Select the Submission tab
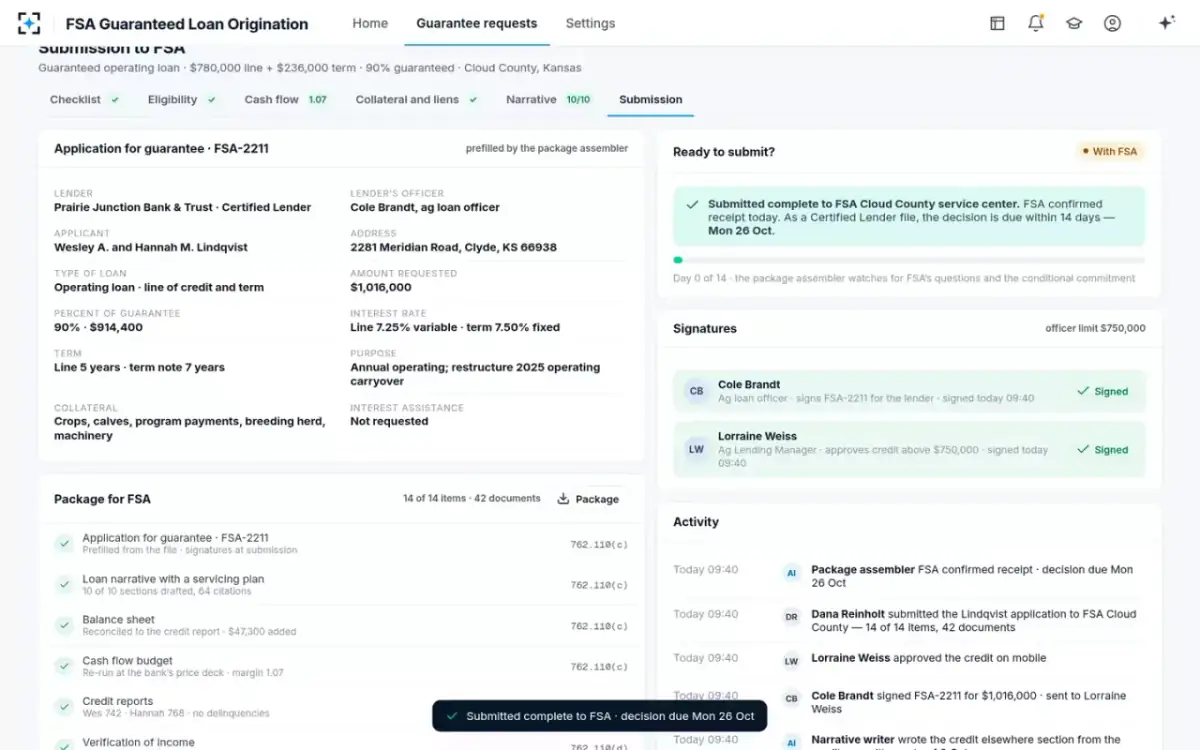Viewport: 1200px width, 750px height. (651, 100)
